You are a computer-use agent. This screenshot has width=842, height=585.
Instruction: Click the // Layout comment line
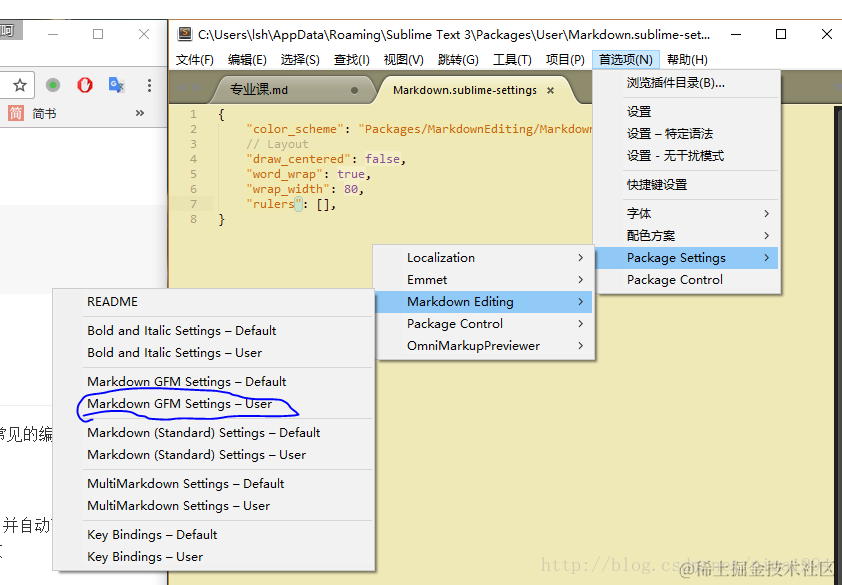(x=277, y=144)
